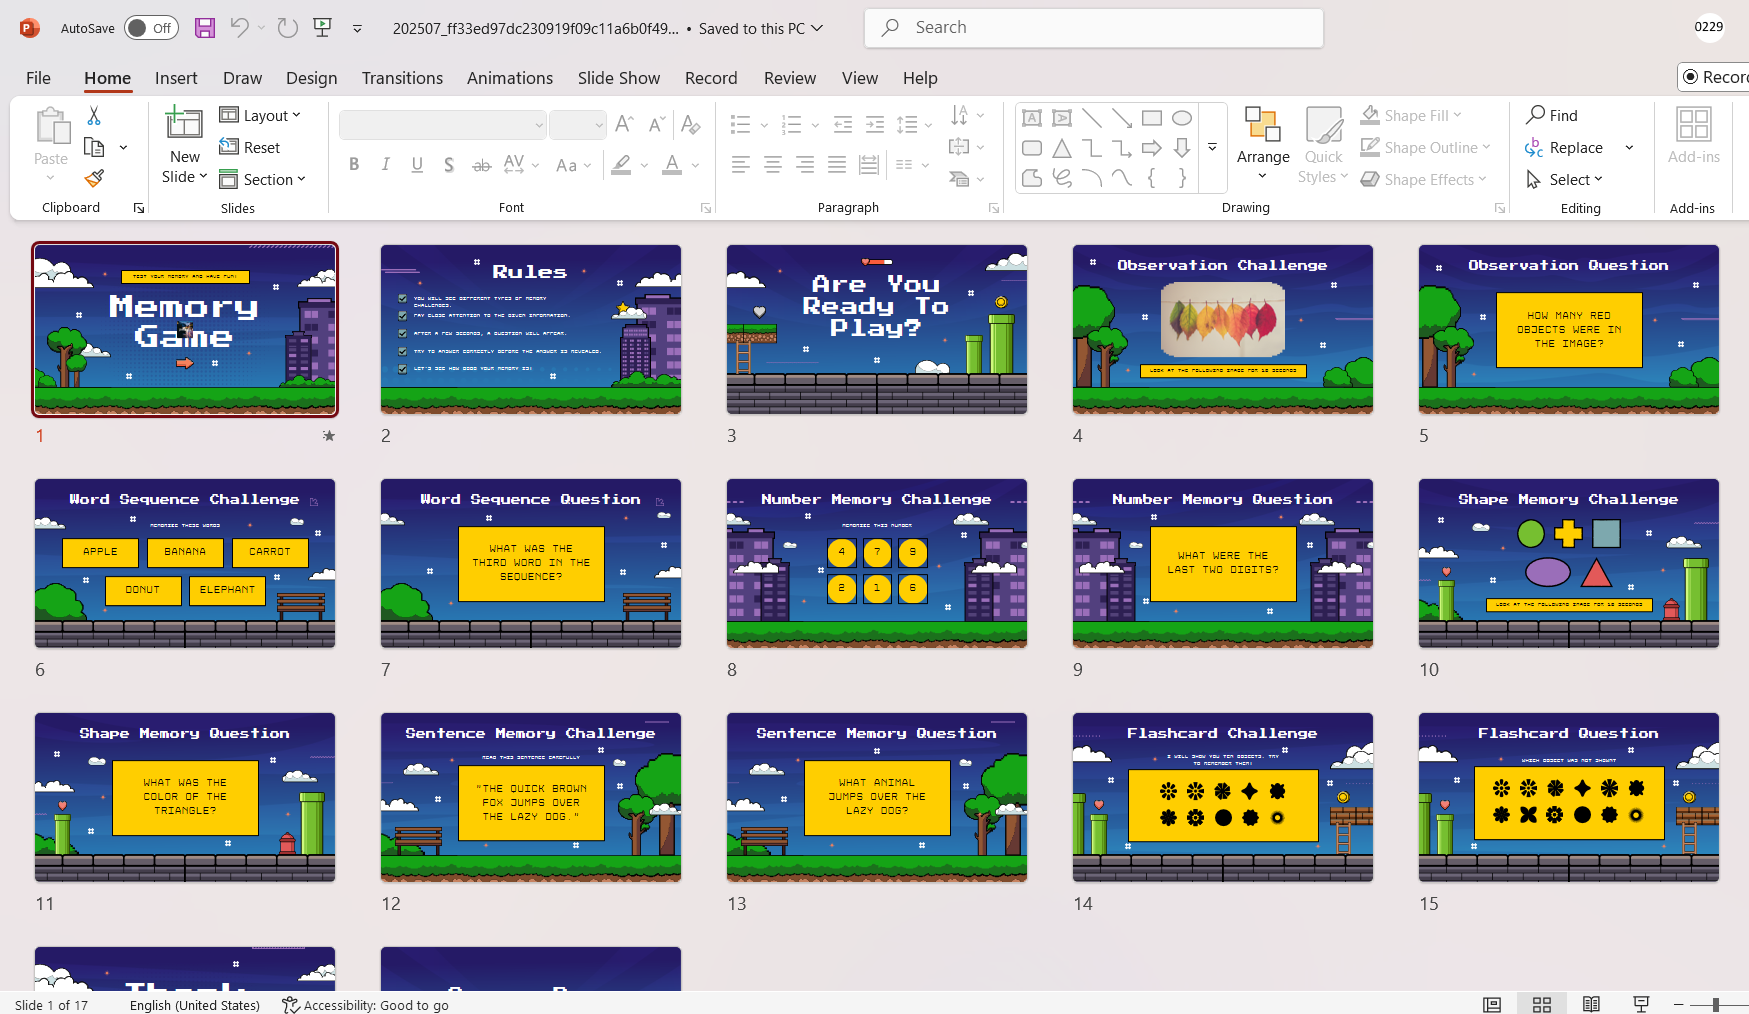
Task: Toggle right text alignment
Action: click(805, 165)
